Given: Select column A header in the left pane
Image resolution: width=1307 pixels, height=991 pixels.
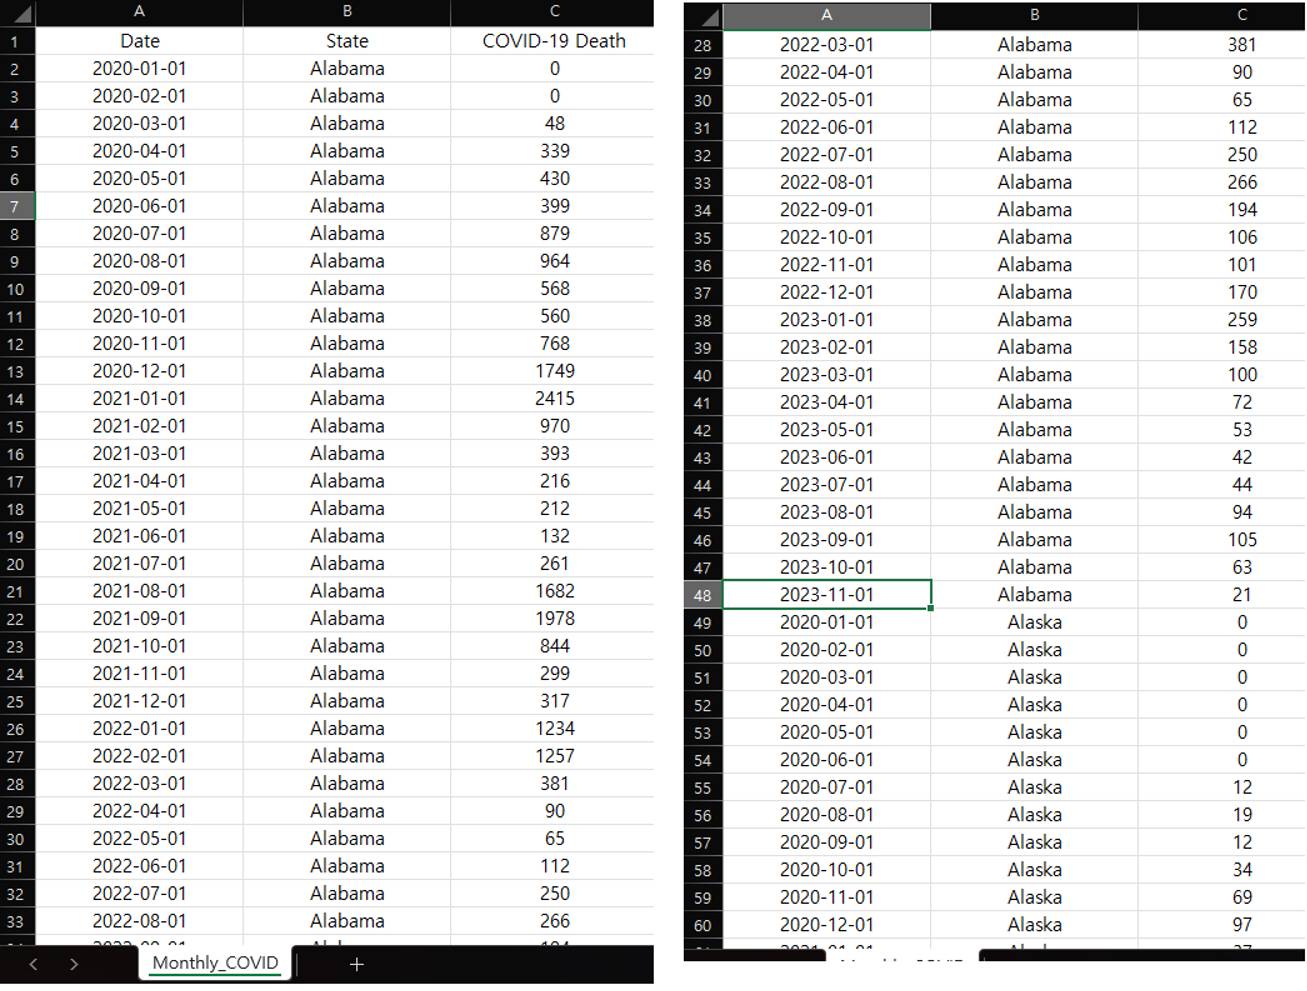Looking at the screenshot, I should [x=140, y=13].
